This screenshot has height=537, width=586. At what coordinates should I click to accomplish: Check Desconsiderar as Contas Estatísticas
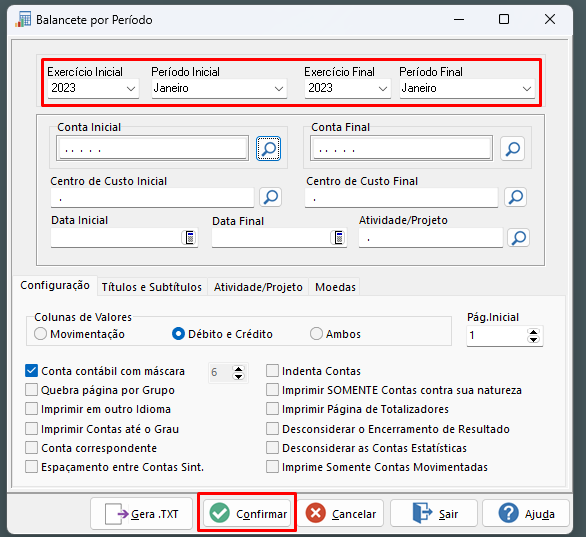[x=272, y=448]
